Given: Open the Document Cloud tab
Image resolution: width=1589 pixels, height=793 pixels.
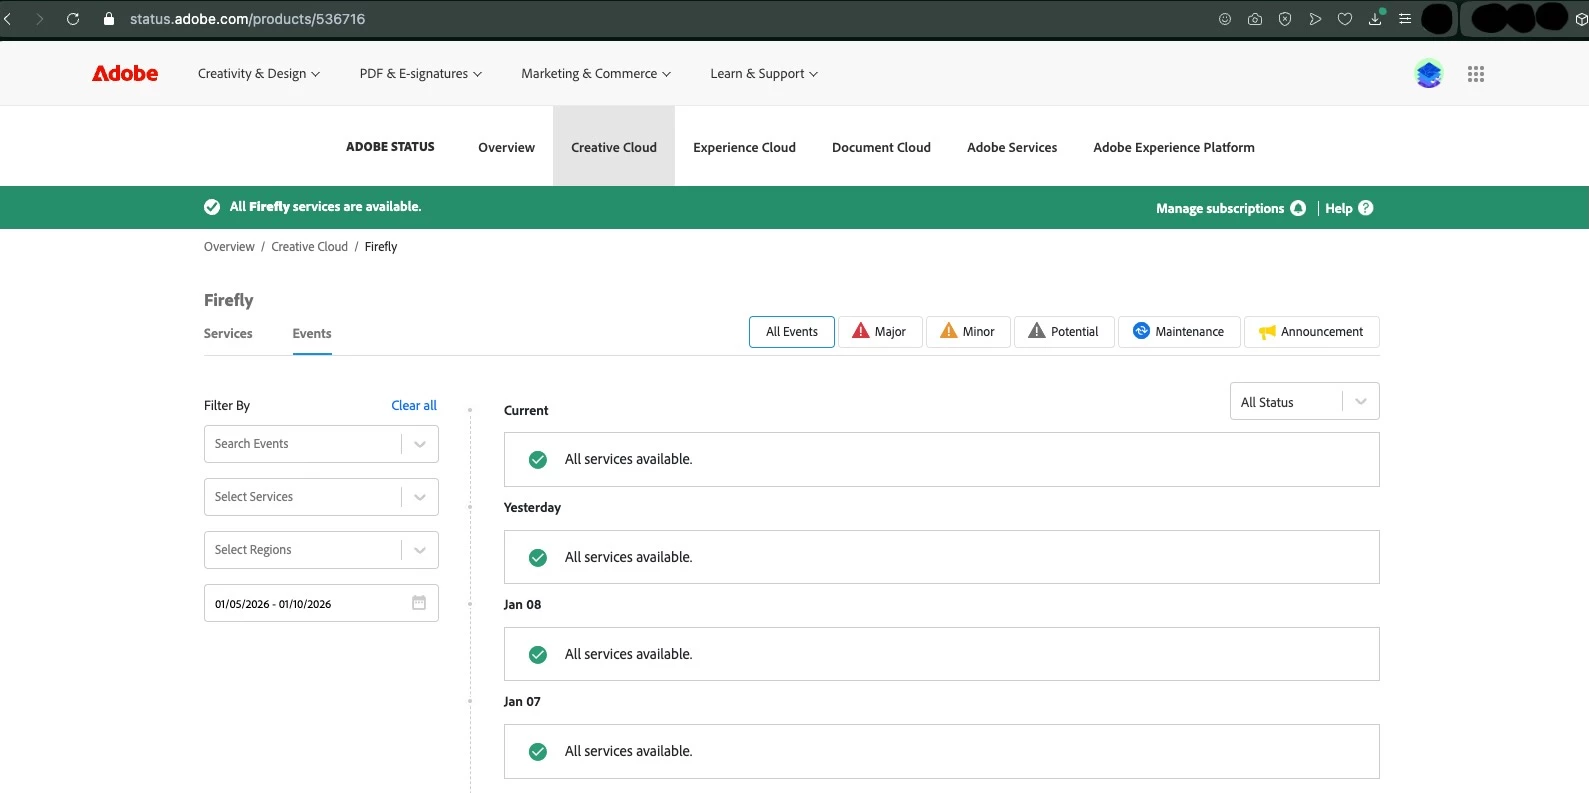Looking at the screenshot, I should tap(881, 147).
